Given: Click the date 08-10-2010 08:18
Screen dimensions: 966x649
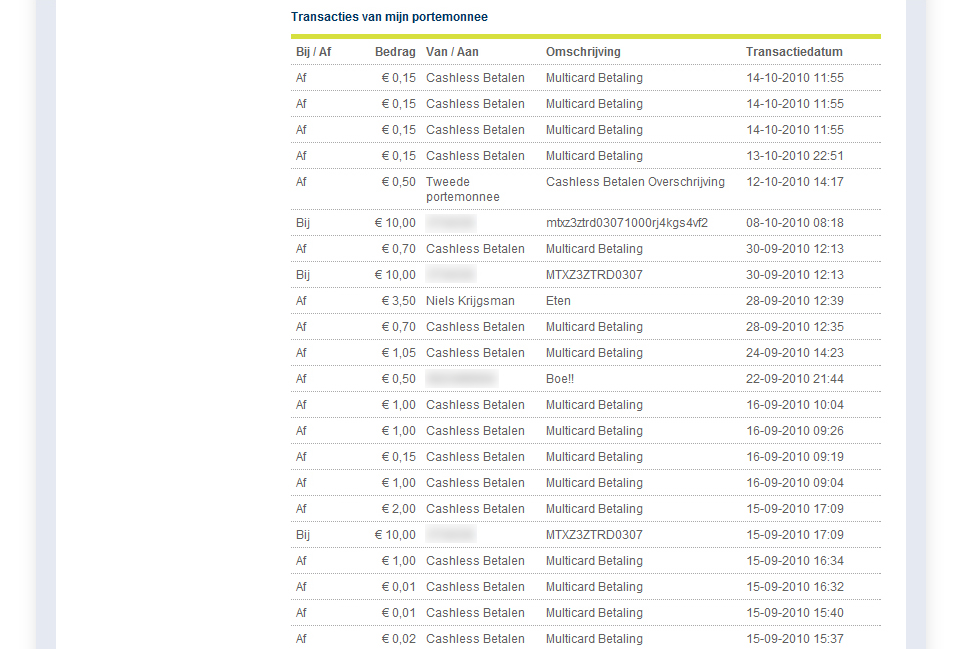Looking at the screenshot, I should click(x=795, y=223).
